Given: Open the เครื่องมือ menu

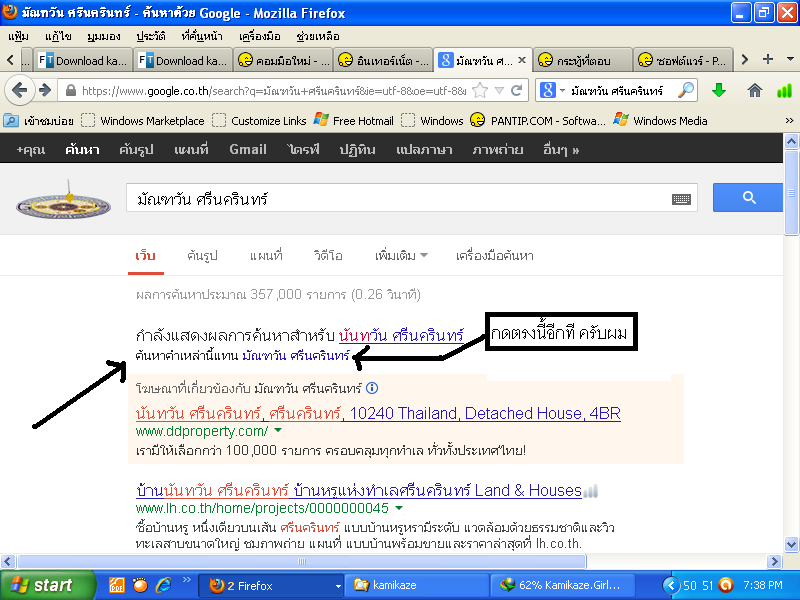Looking at the screenshot, I should (x=260, y=36).
